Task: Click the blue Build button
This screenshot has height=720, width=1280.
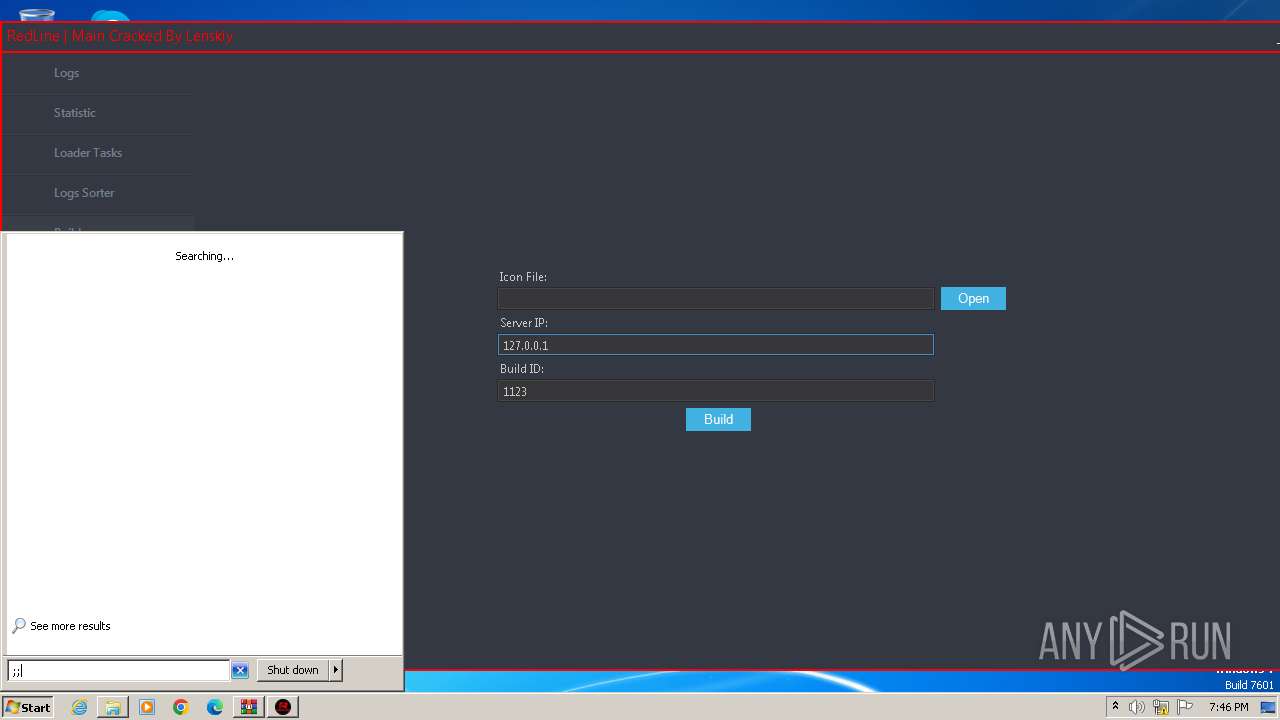Action: coord(718,419)
